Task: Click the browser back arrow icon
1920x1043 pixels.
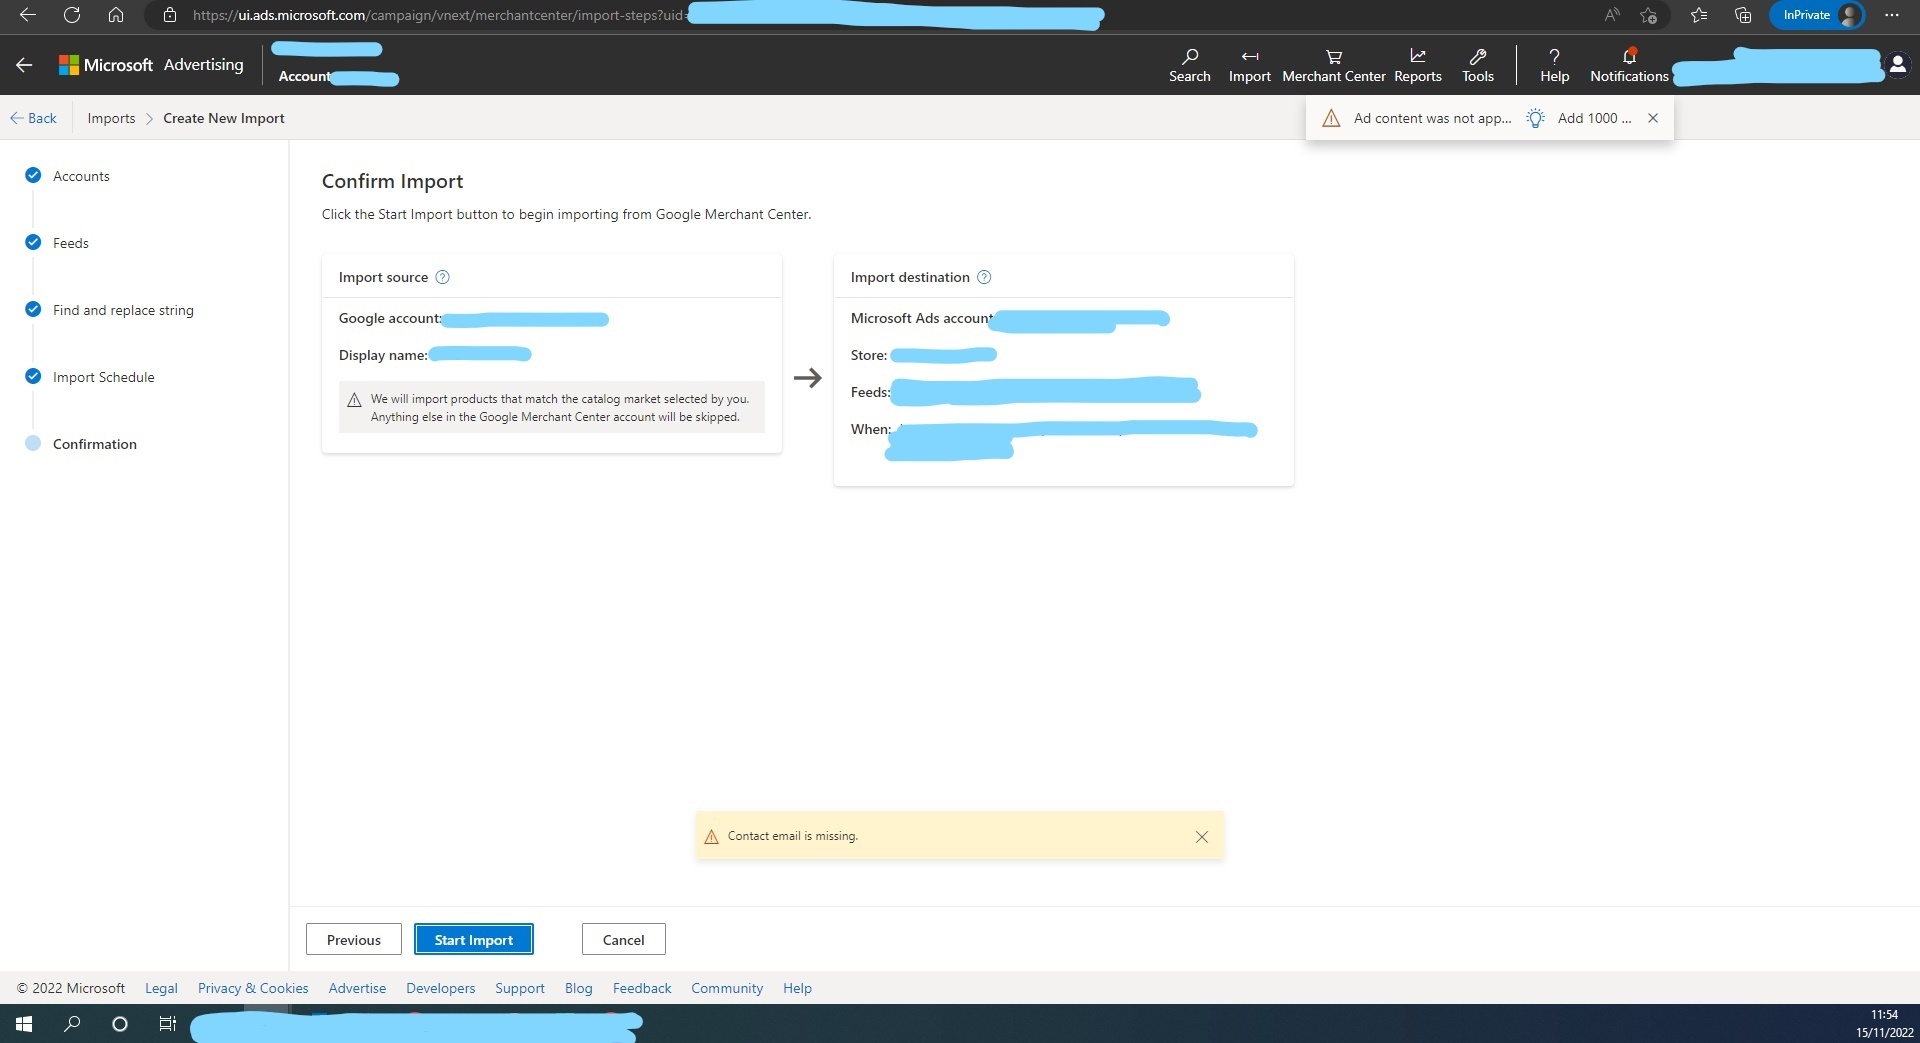Action: pyautogui.click(x=28, y=15)
